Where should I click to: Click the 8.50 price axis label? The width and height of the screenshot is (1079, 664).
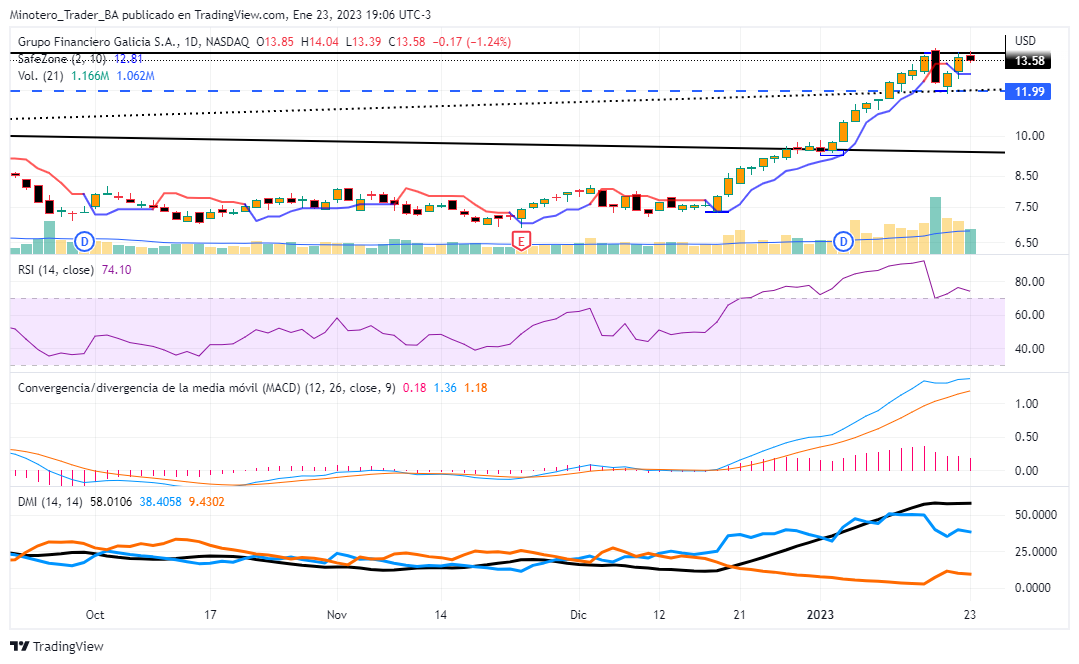[1027, 175]
